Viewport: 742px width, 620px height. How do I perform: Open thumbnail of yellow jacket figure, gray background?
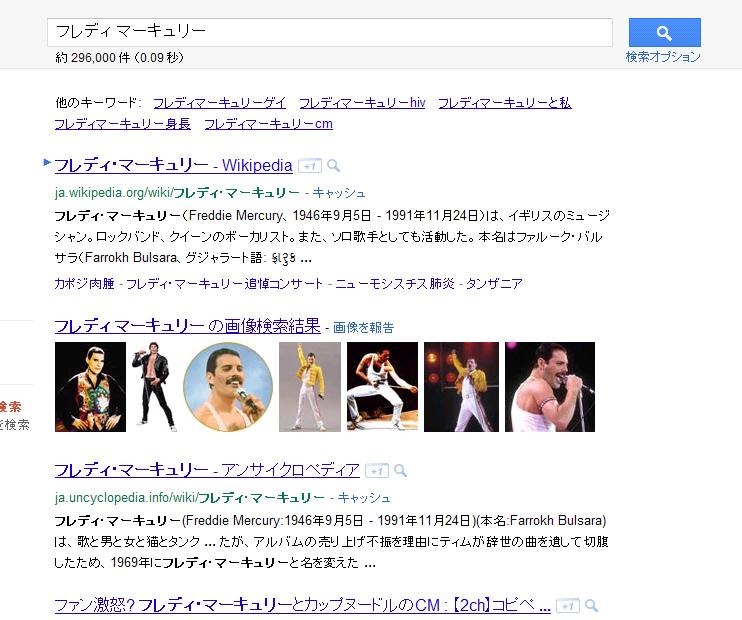(x=310, y=387)
